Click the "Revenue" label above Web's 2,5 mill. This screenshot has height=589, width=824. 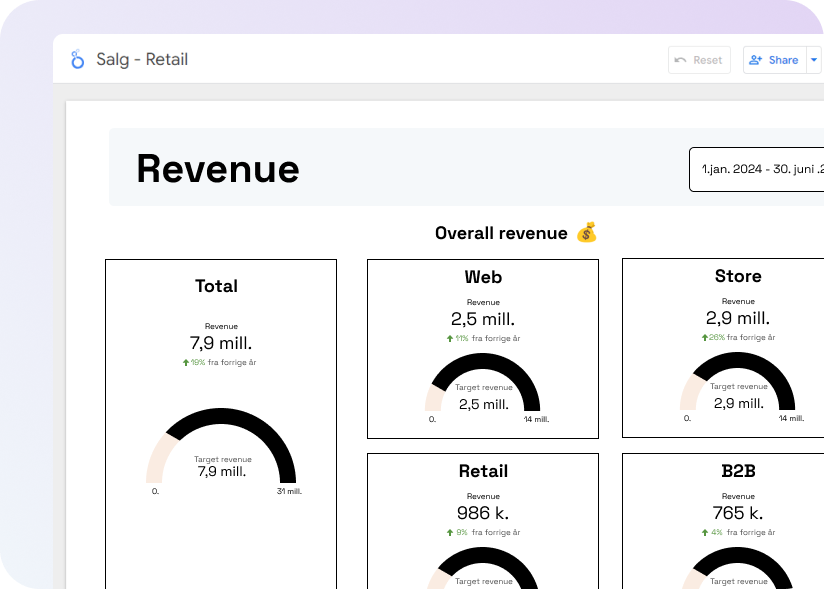(483, 303)
